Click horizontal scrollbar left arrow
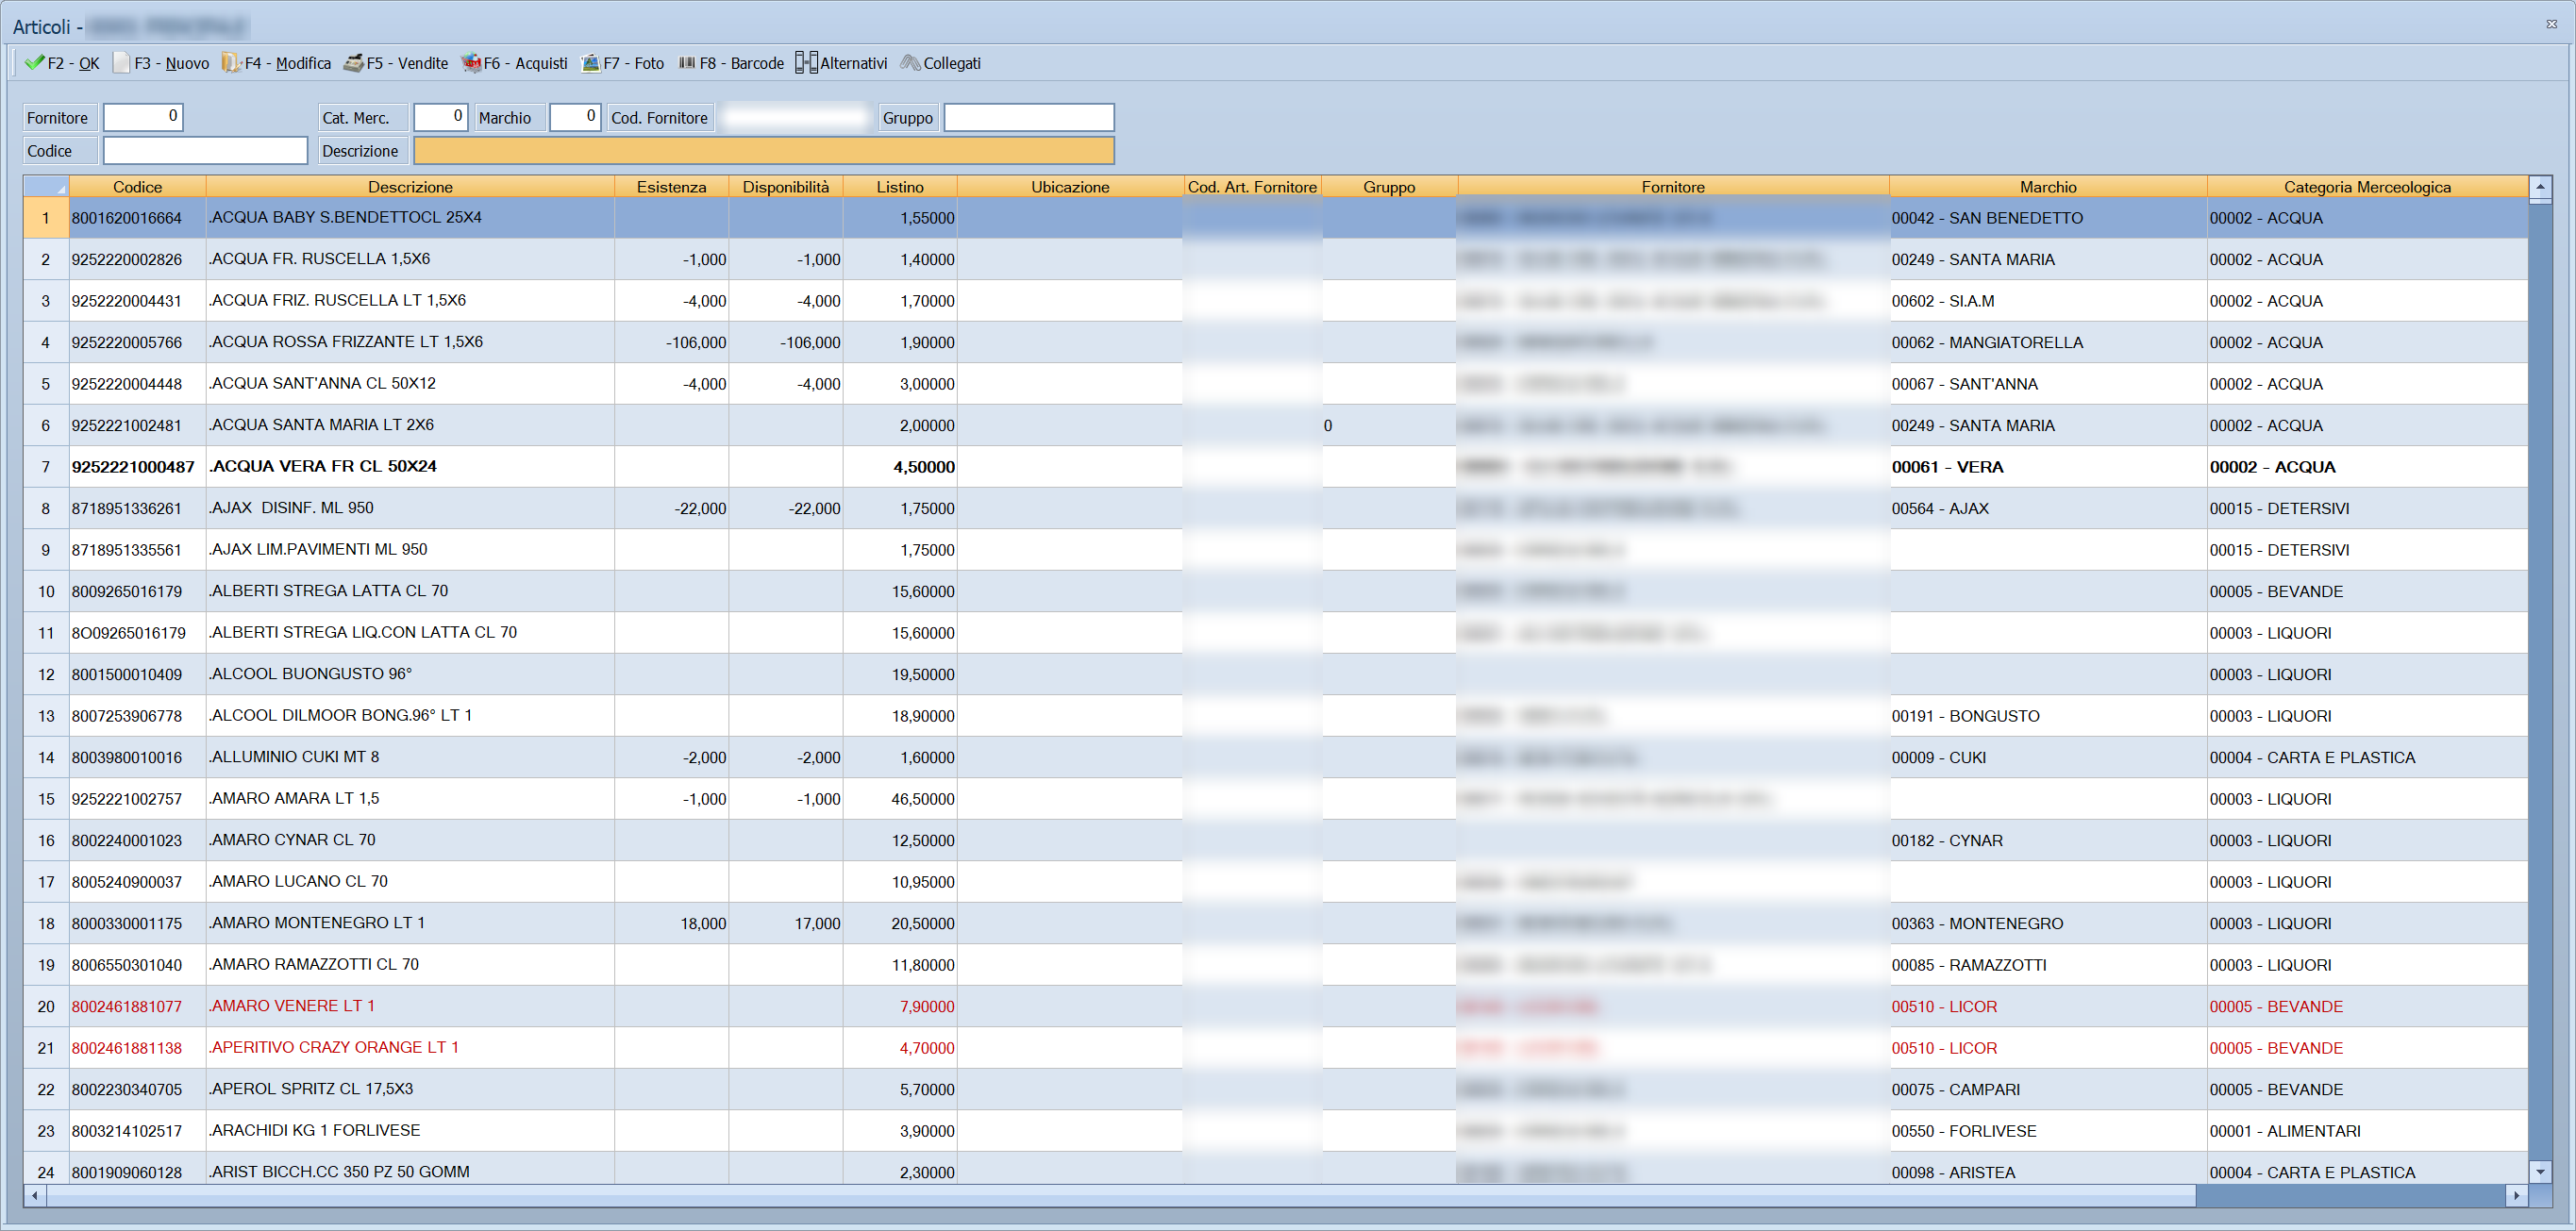The image size is (2576, 1231). click(x=35, y=1195)
